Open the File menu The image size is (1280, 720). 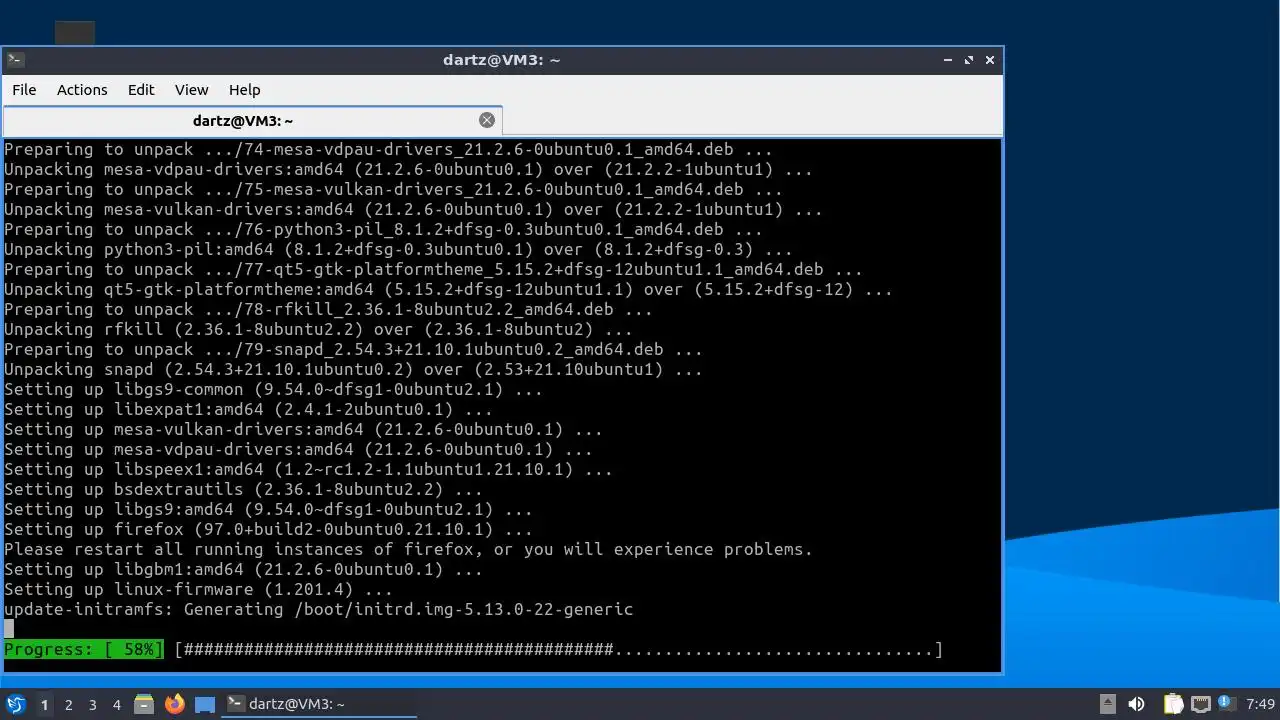[24, 90]
